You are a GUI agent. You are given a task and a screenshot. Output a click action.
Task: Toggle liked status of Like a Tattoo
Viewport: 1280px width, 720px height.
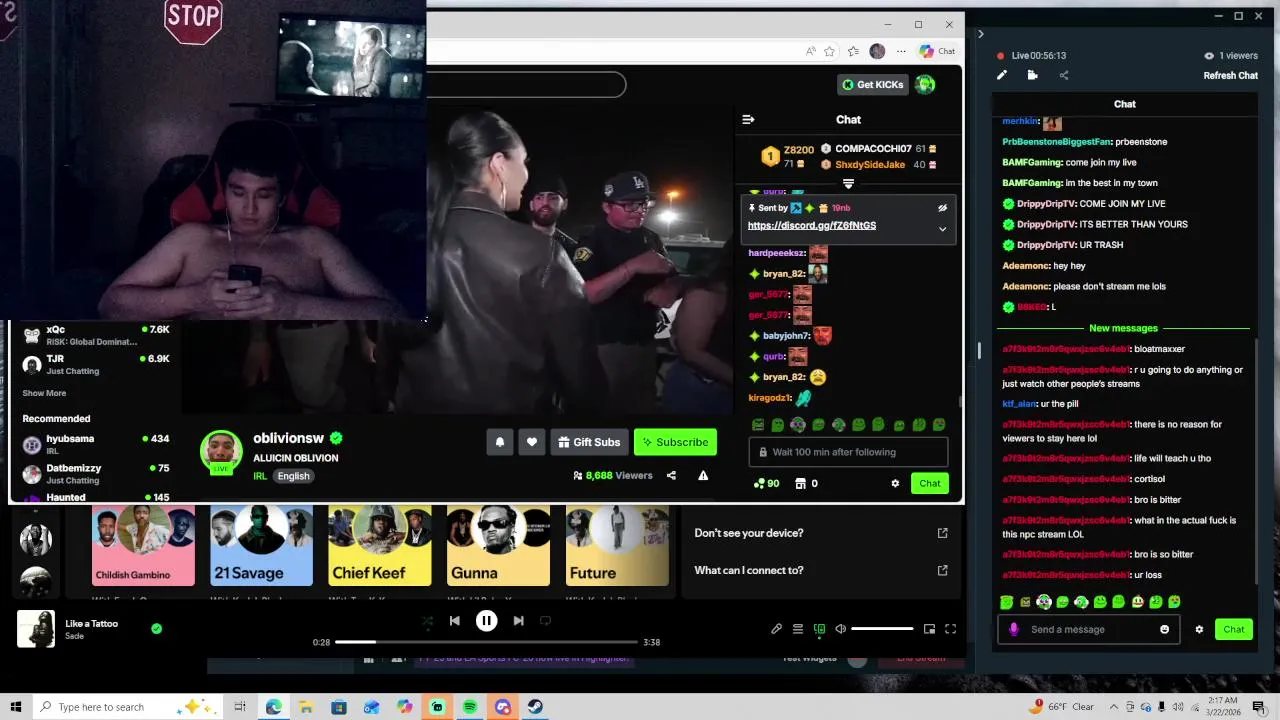[x=156, y=628]
